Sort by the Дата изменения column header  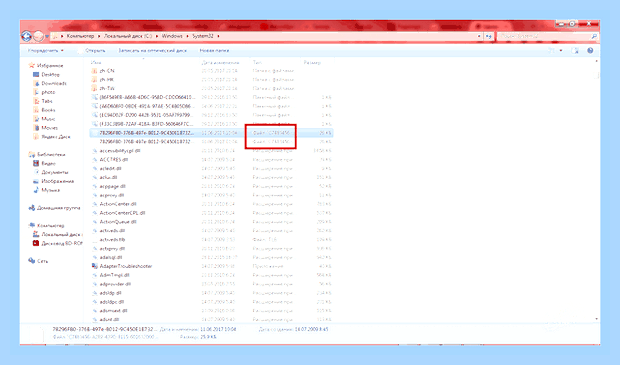[x=220, y=62]
